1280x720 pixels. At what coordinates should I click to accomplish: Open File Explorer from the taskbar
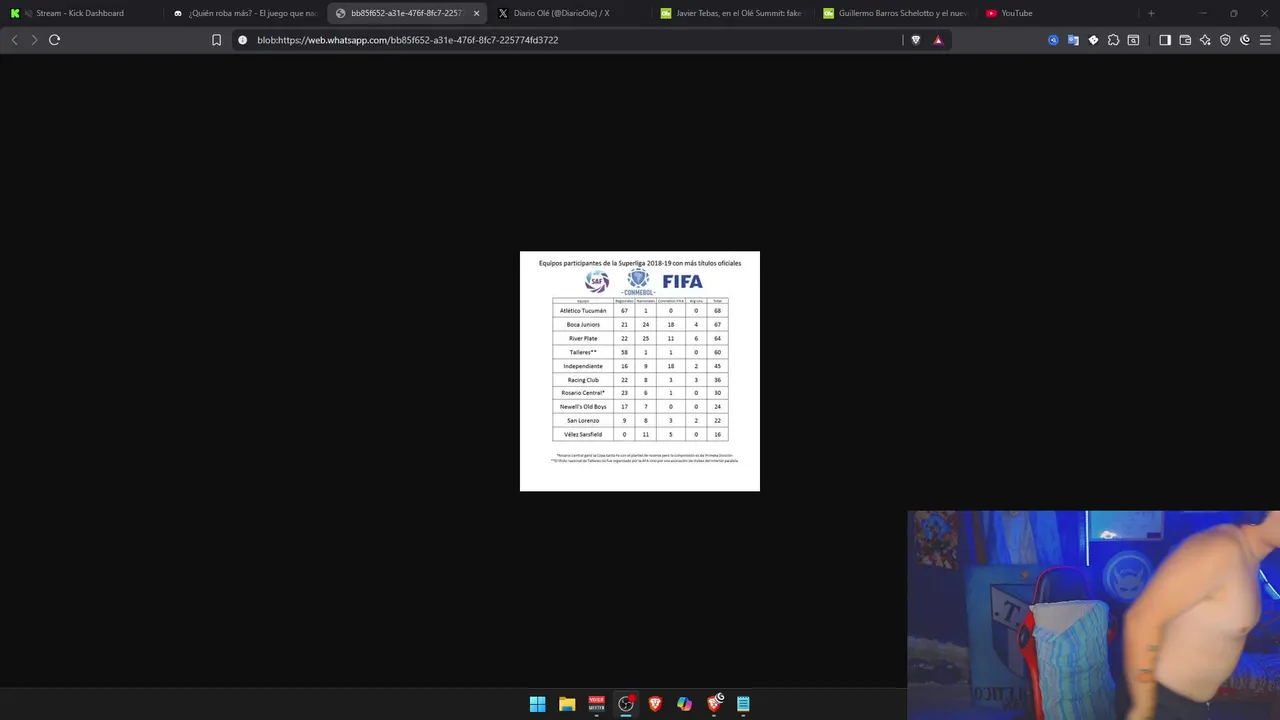click(x=567, y=704)
